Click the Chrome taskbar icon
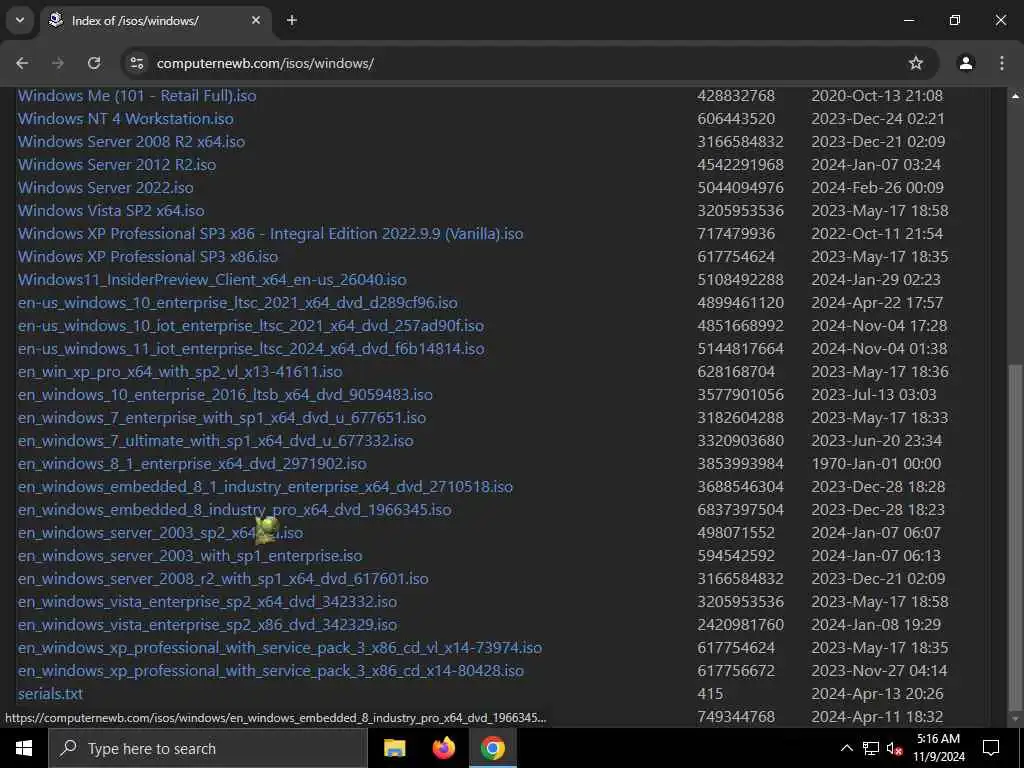 click(x=493, y=748)
